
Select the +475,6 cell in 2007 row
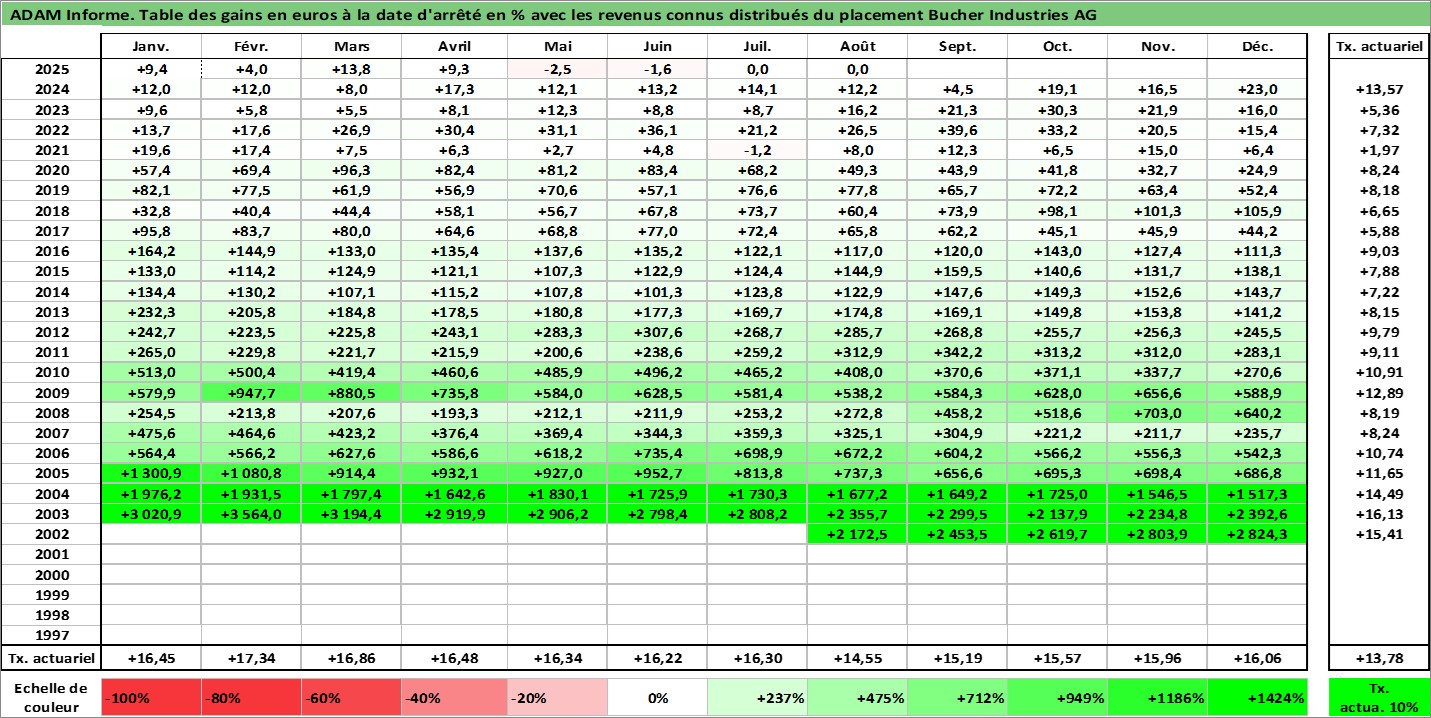pyautogui.click(x=152, y=433)
